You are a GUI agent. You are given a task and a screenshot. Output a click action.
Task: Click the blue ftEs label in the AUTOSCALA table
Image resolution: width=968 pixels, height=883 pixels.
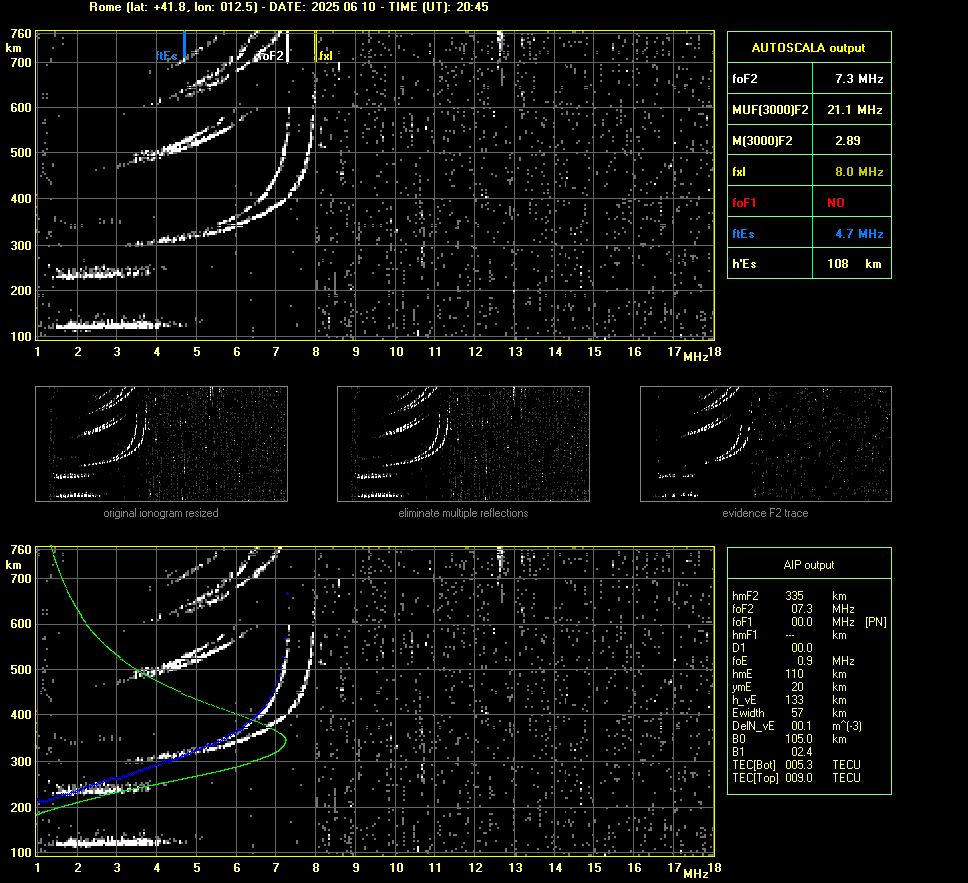(x=743, y=233)
